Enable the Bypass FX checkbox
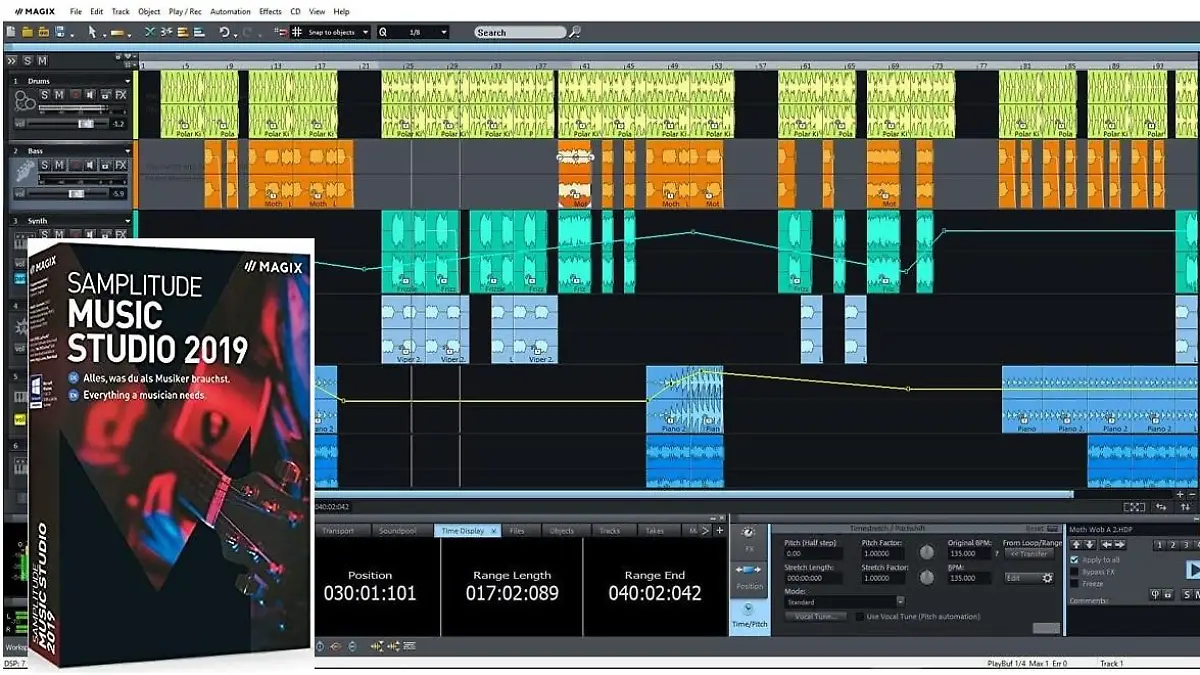Image resolution: width=1200 pixels, height=675 pixels. click(1074, 572)
